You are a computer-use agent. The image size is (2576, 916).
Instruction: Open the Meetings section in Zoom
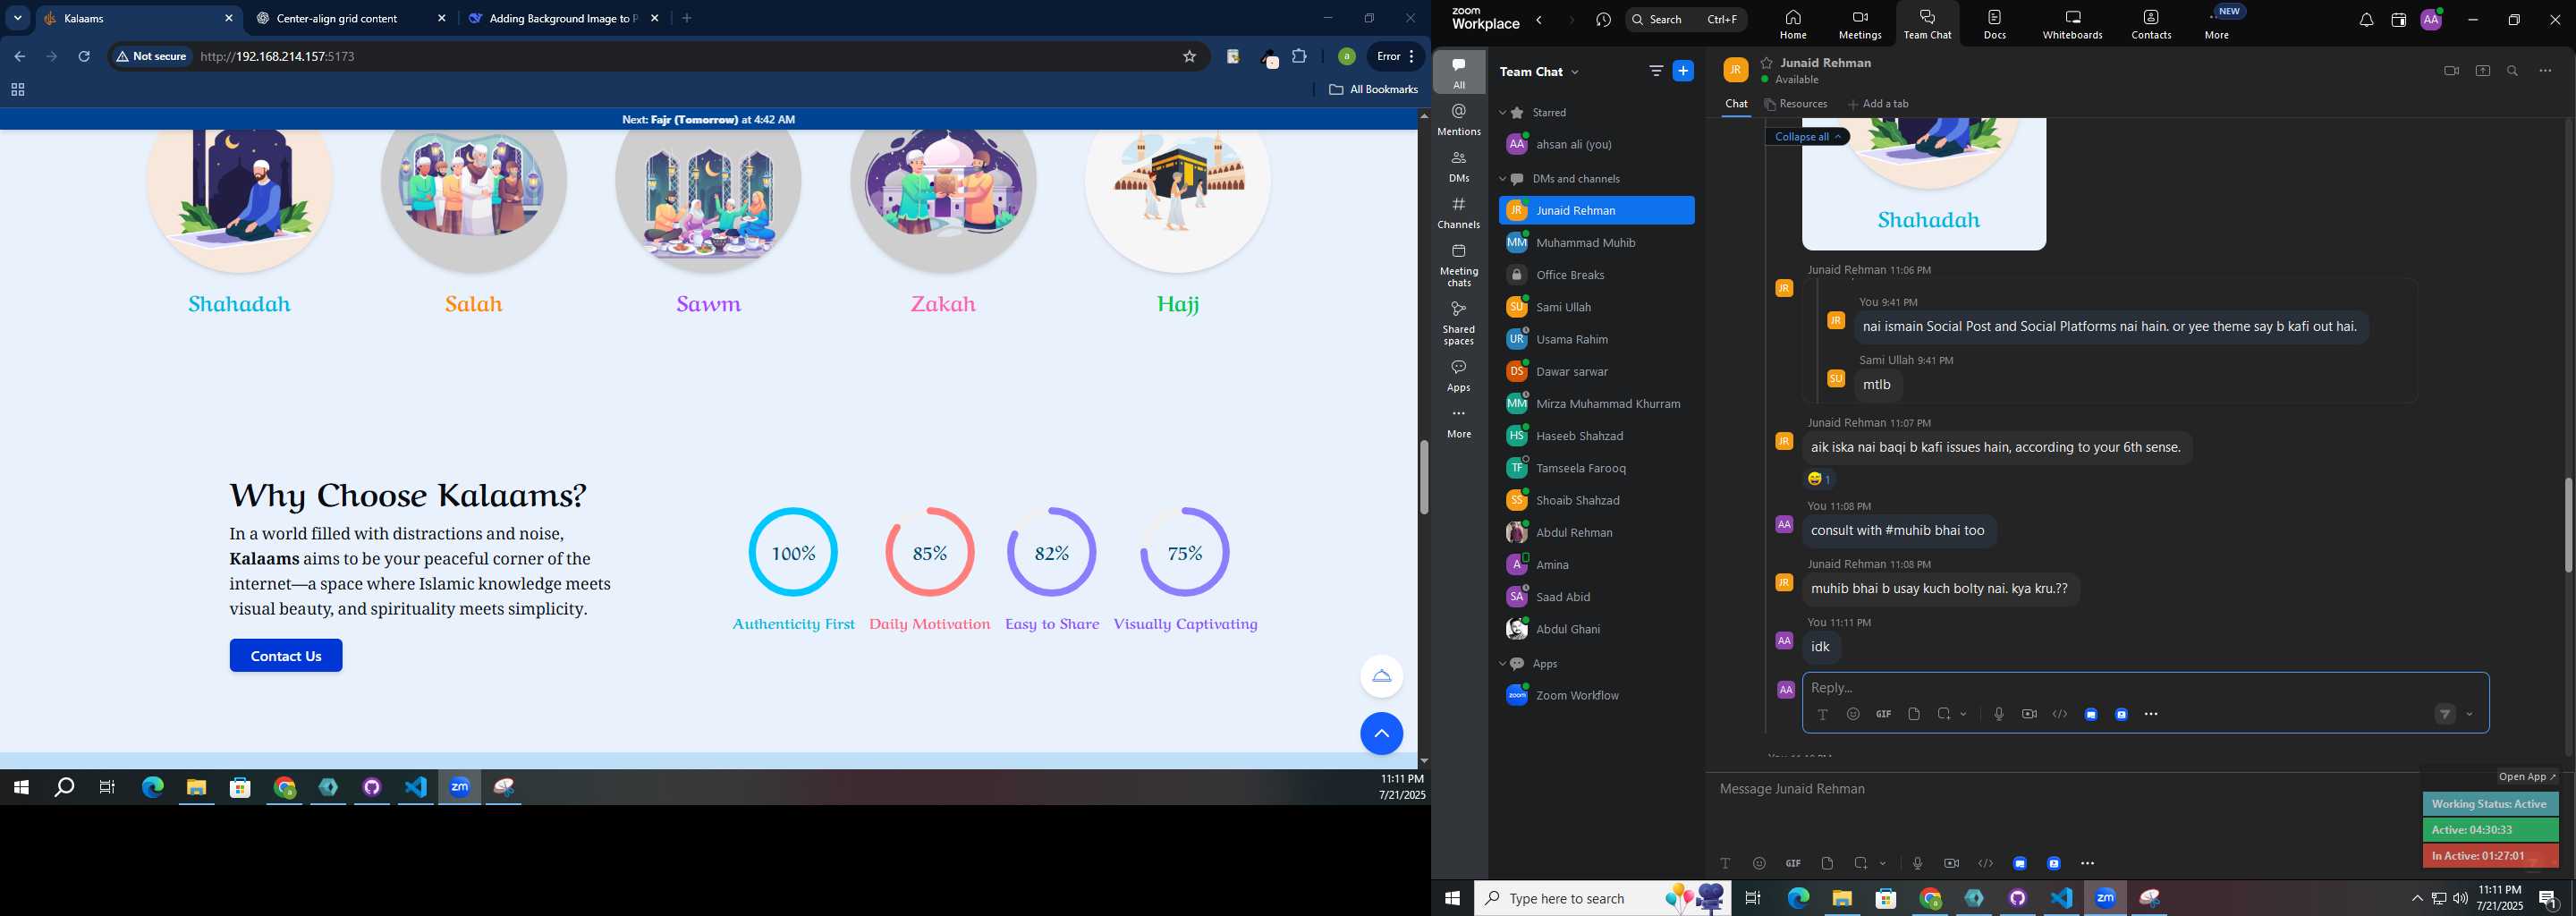pyautogui.click(x=1860, y=24)
